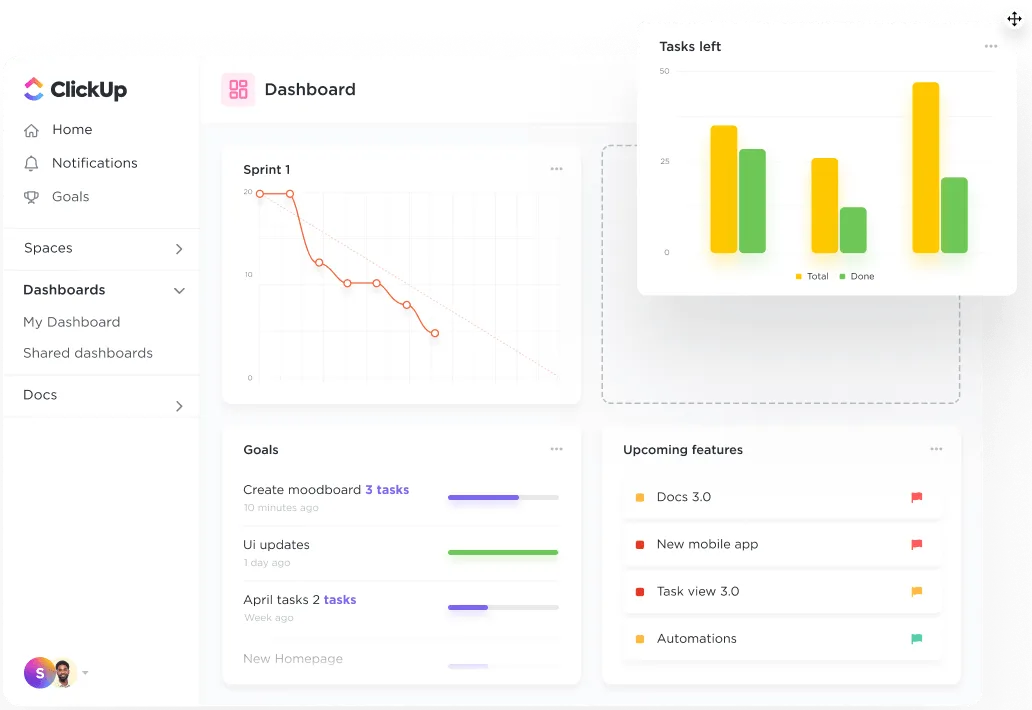Click the red flag on Docs 3.0
The image size is (1032, 710).
click(916, 497)
